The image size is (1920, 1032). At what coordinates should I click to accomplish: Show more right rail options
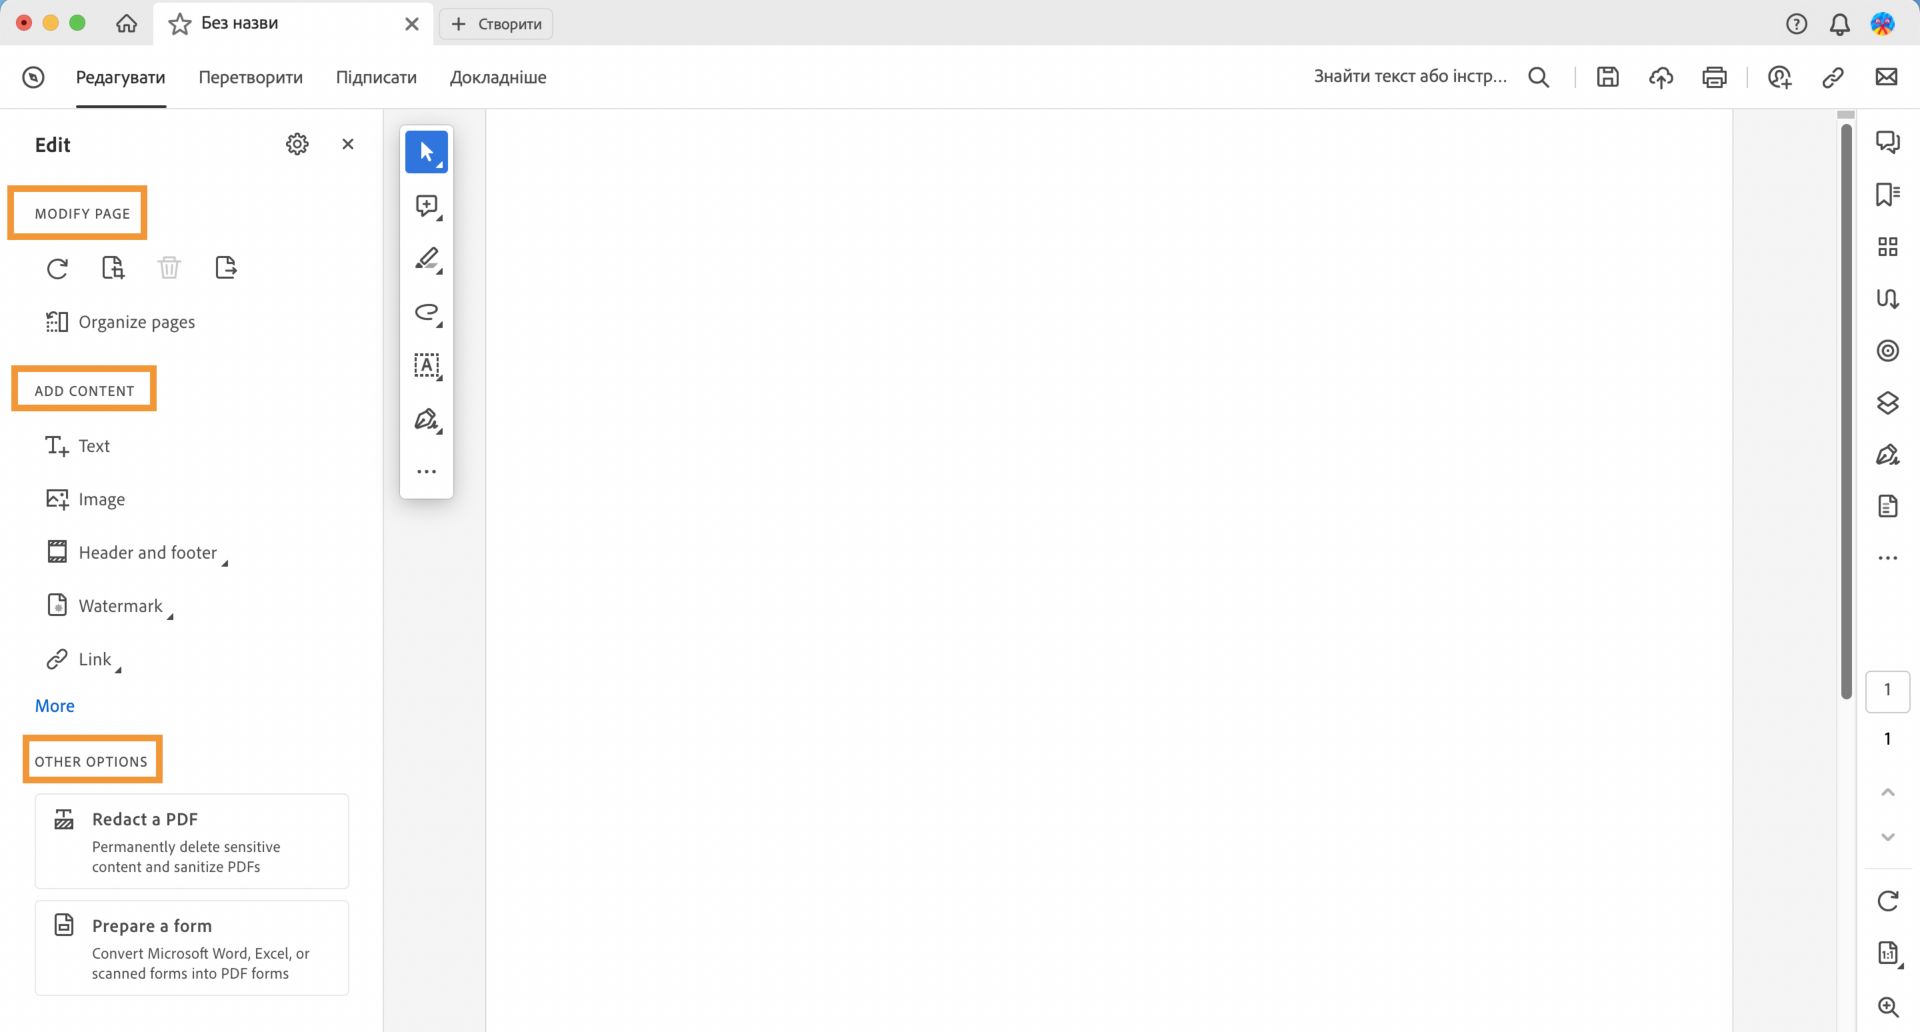(x=1888, y=559)
